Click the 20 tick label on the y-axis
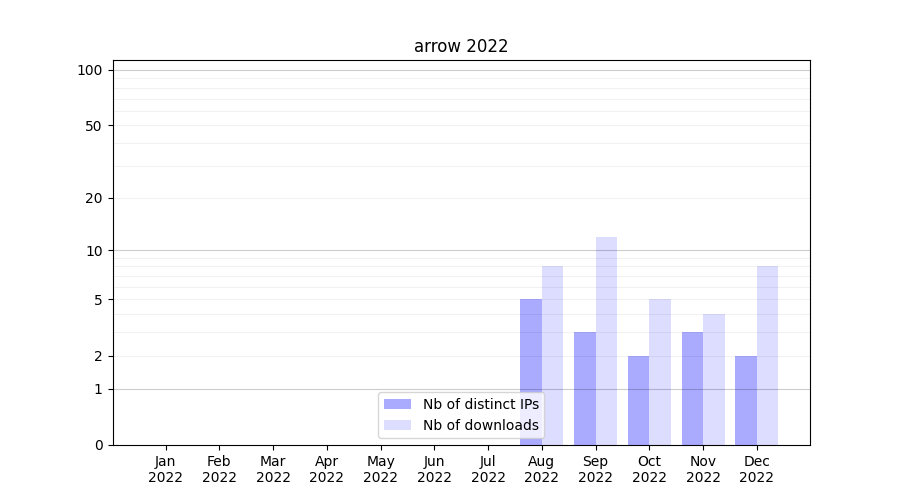This screenshot has width=900, height=500. click(94, 198)
